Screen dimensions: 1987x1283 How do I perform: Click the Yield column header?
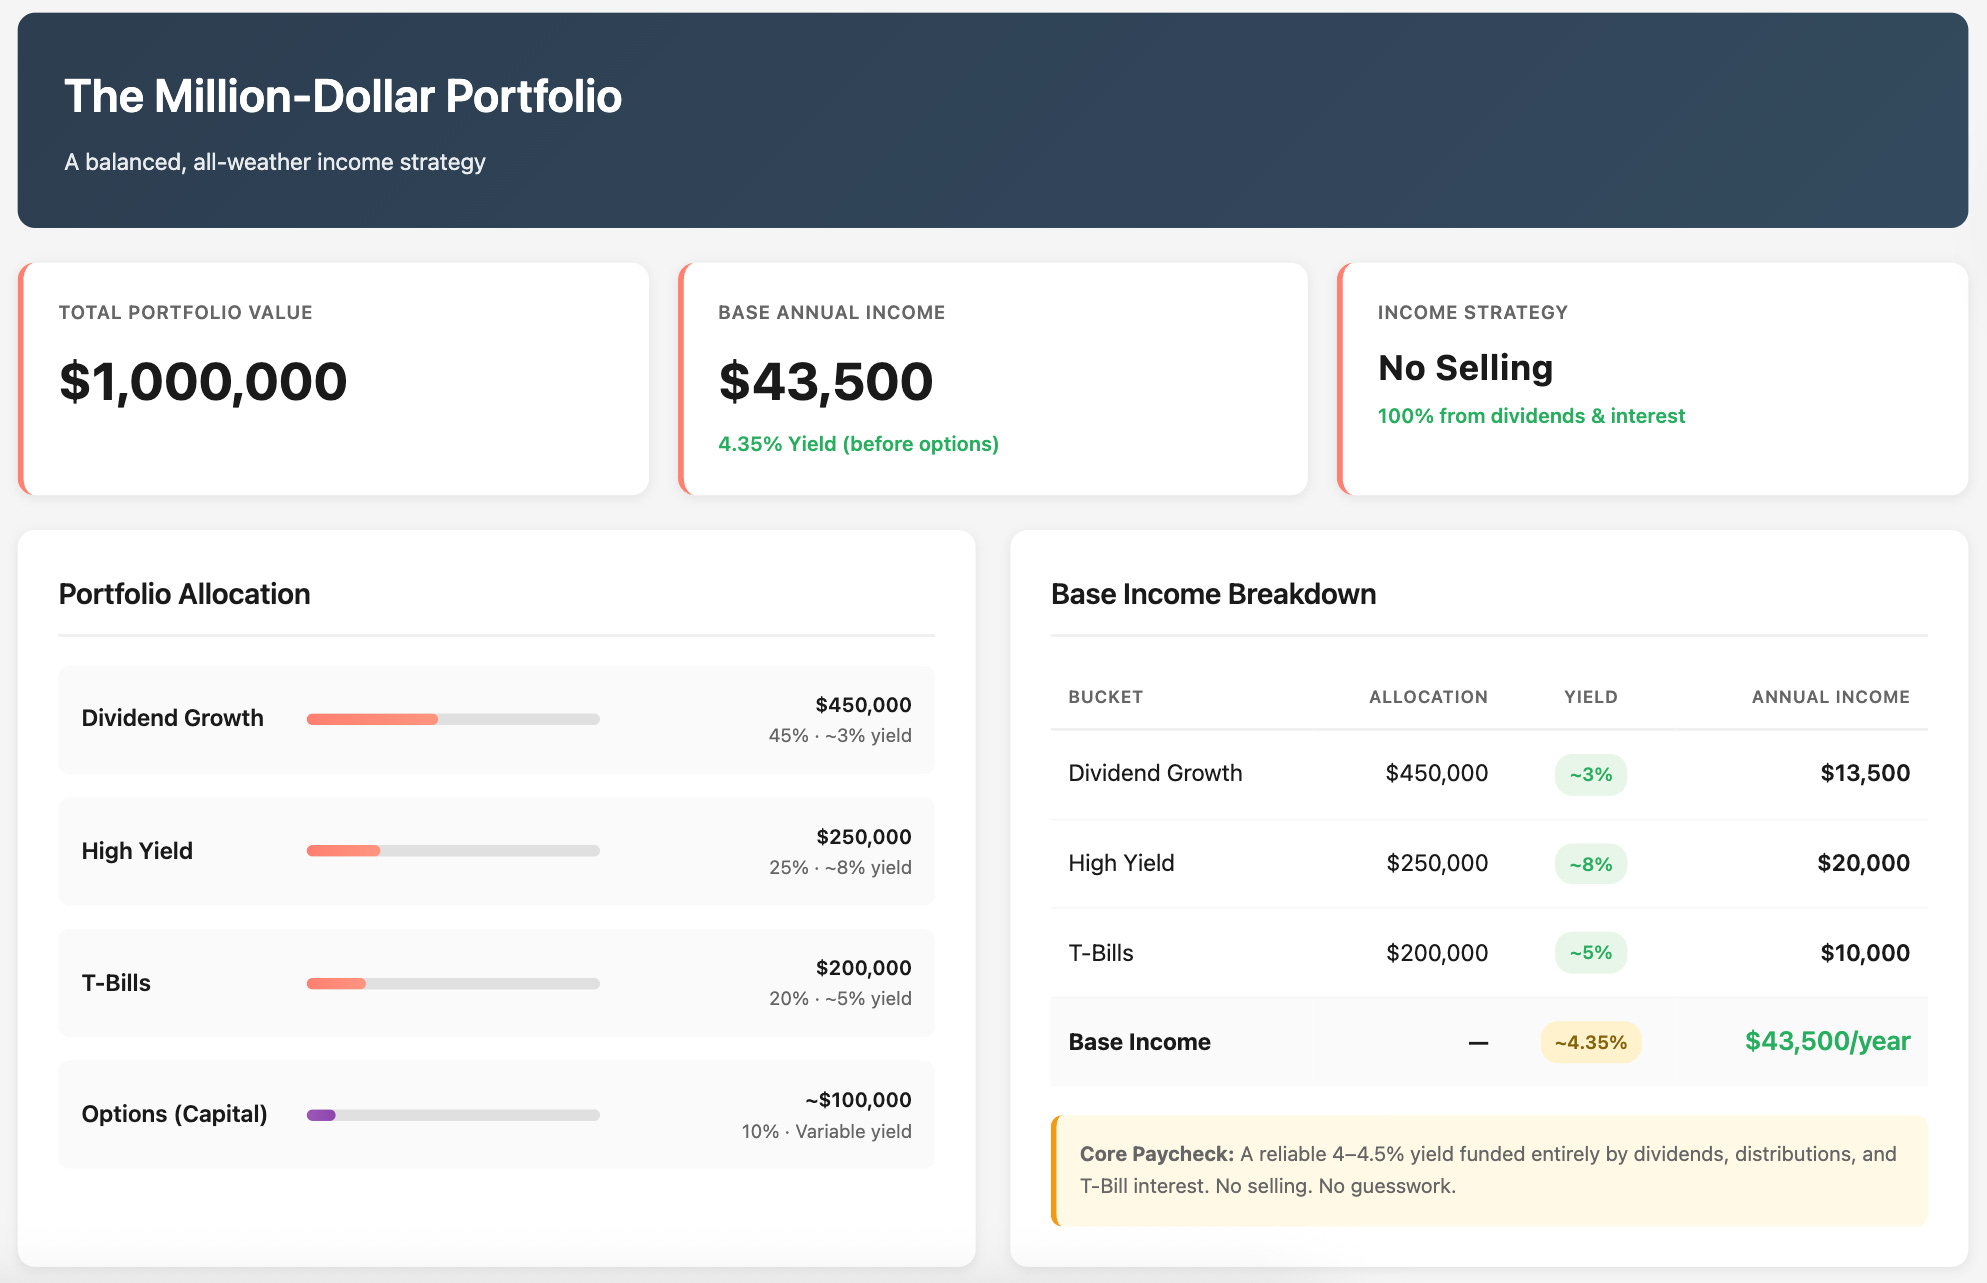pos(1590,697)
